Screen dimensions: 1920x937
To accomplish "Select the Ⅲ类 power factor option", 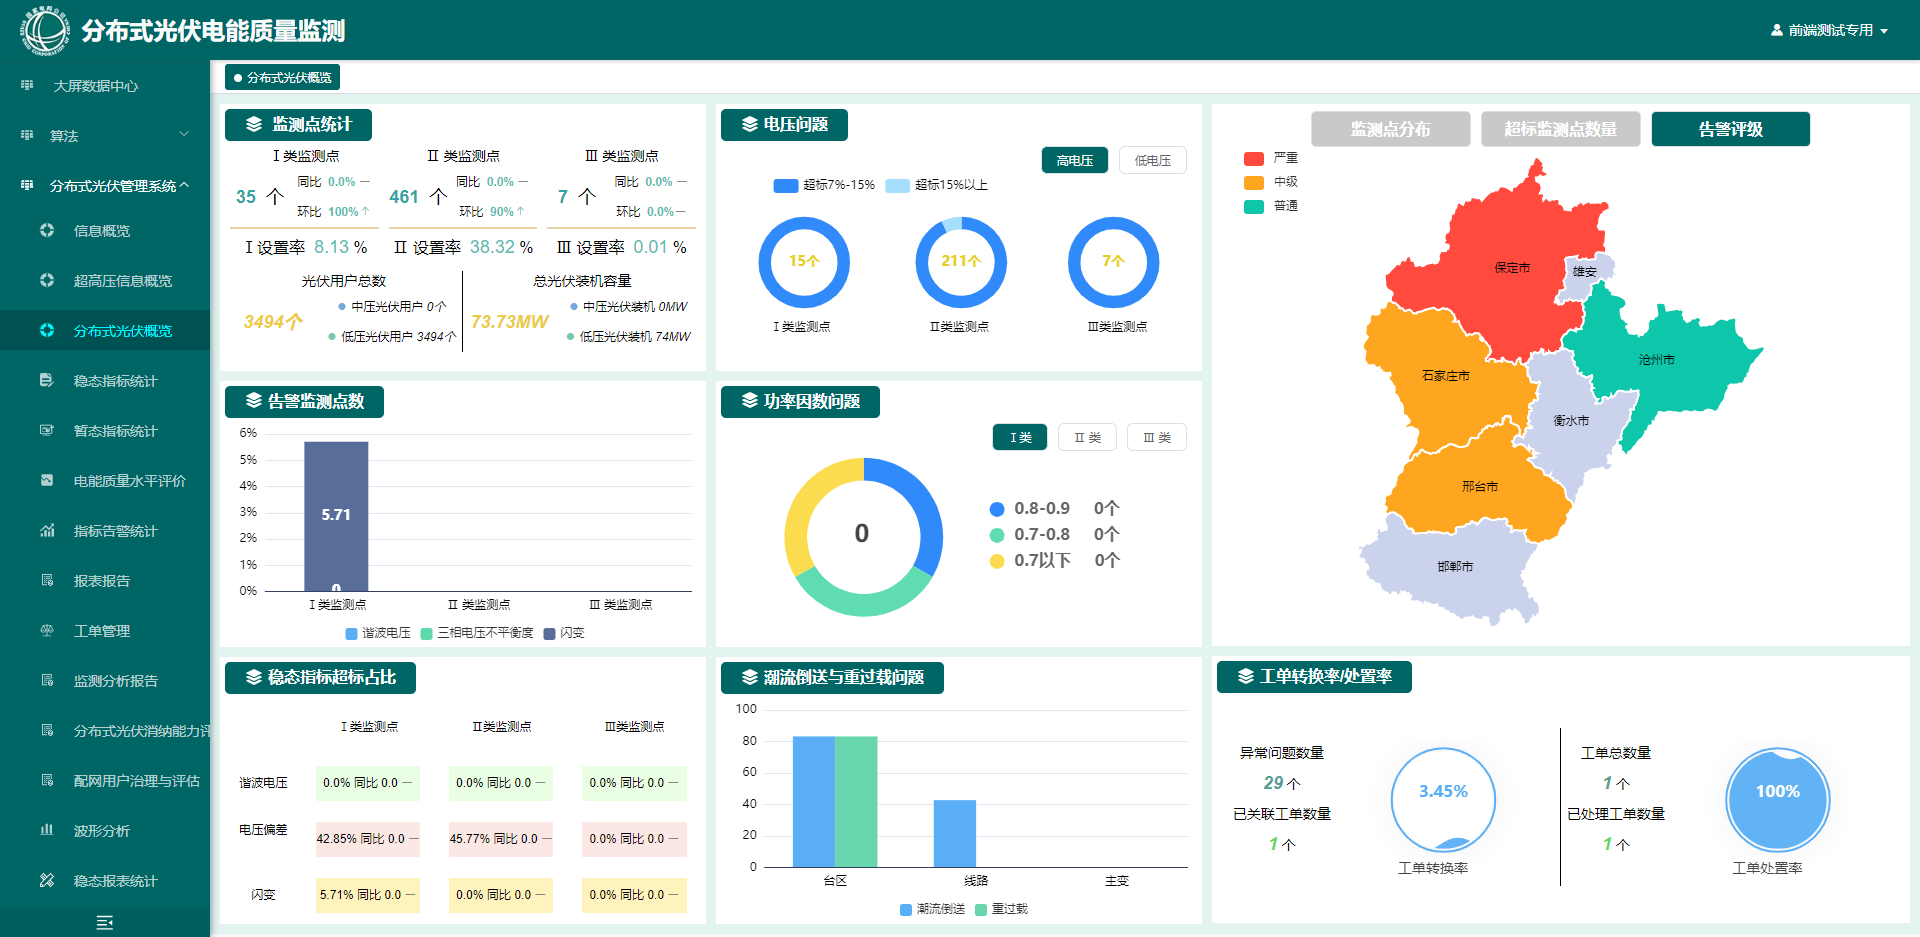I will click(x=1157, y=438).
